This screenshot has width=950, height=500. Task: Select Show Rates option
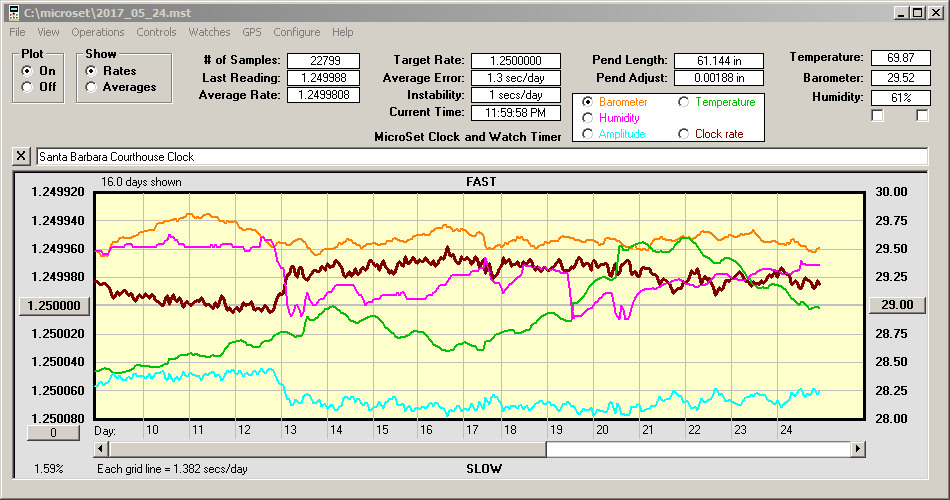(x=91, y=71)
